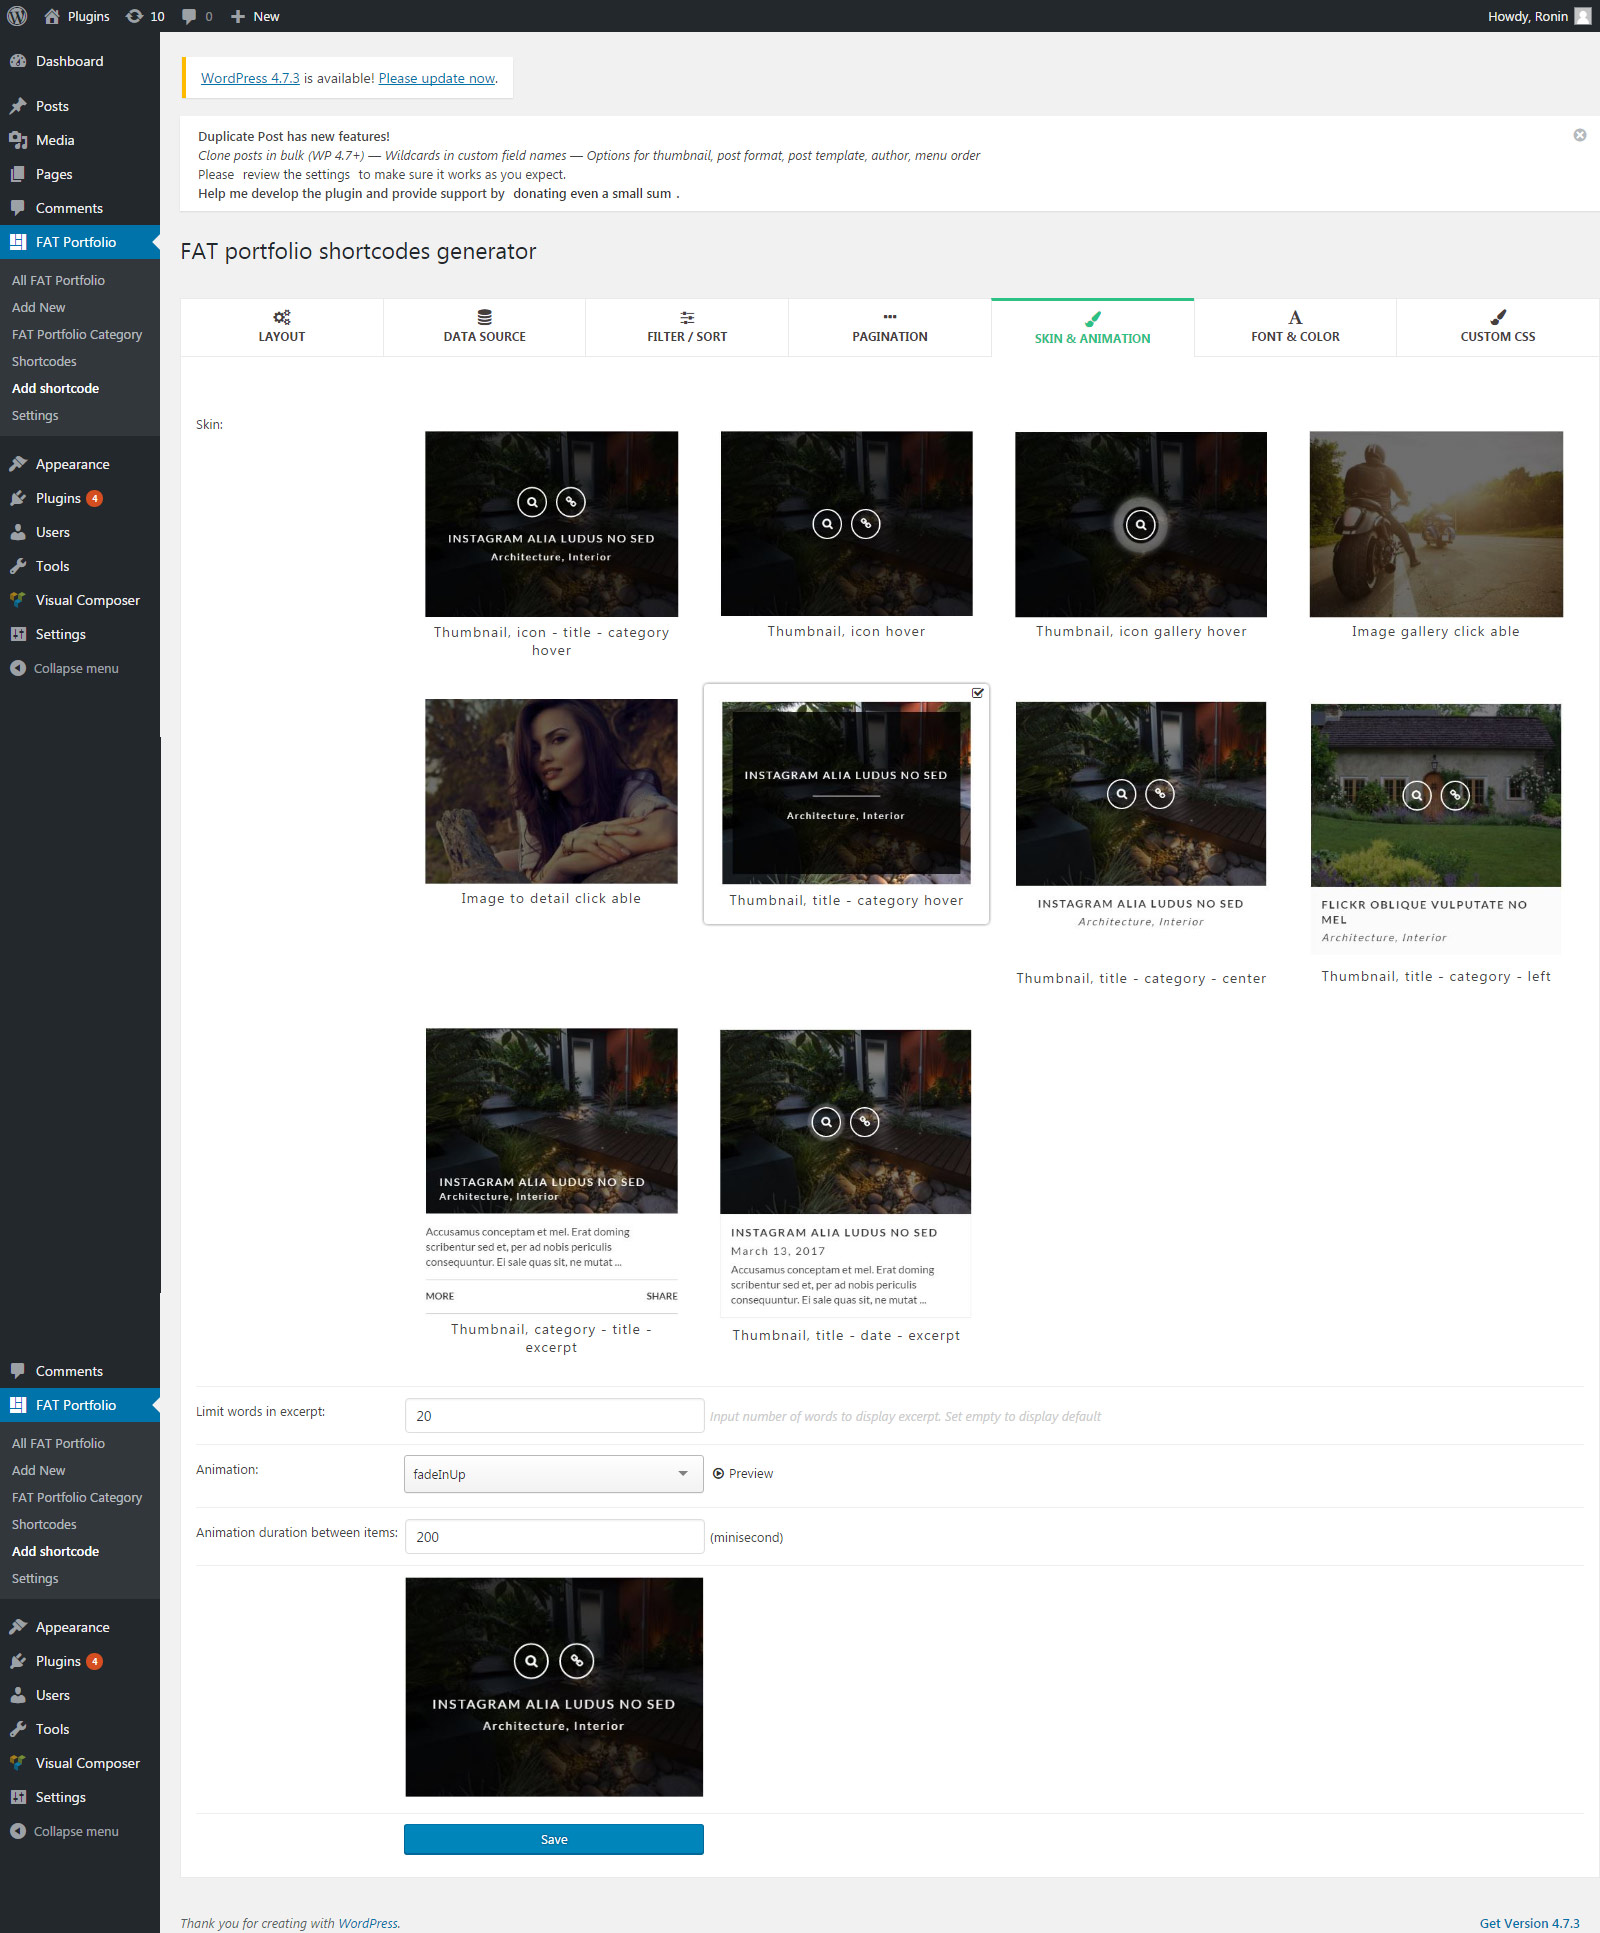Open the Howdy, Ronin account menu
The height and width of the screenshot is (1933, 1600).
coord(1537,16)
